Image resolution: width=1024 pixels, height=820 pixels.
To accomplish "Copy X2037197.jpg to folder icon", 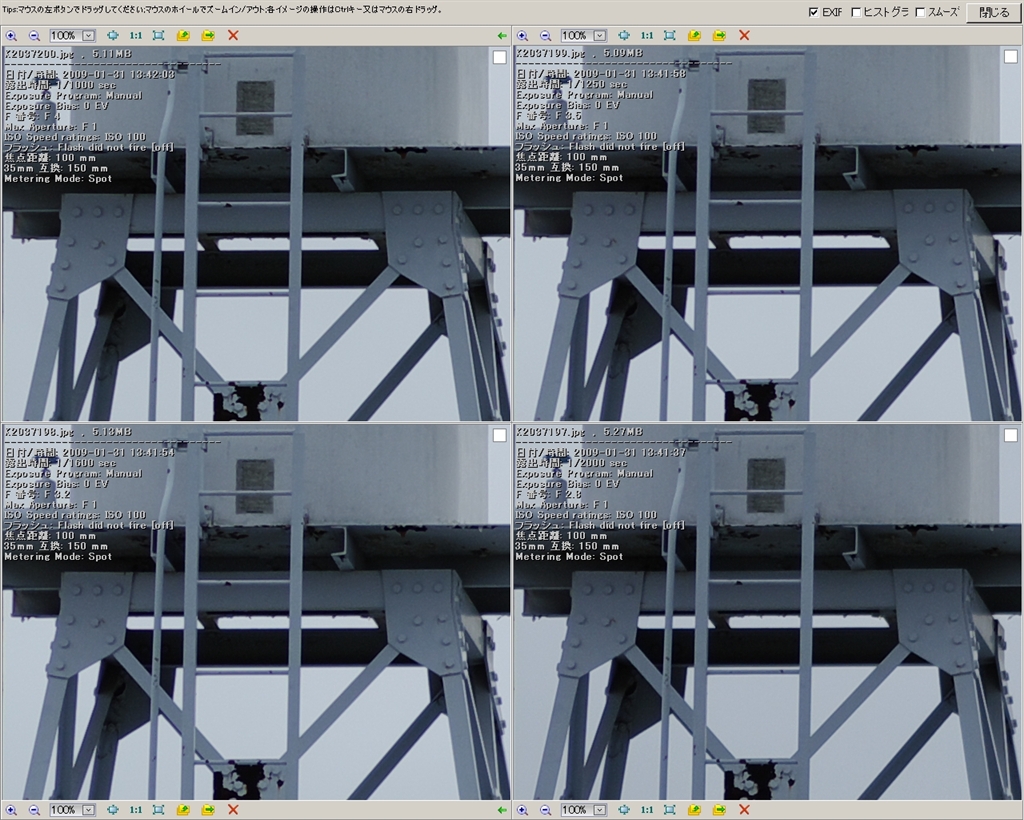I will 694,810.
